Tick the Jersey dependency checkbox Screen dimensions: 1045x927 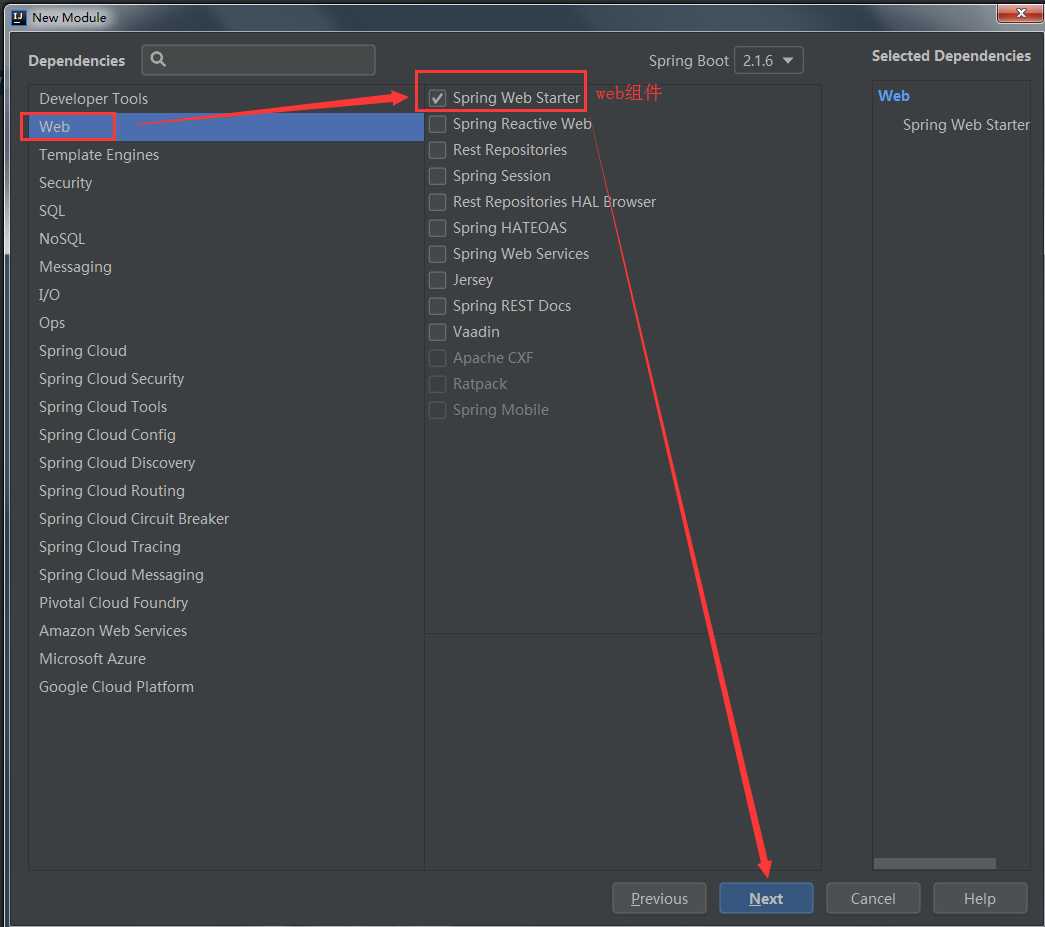pos(437,280)
